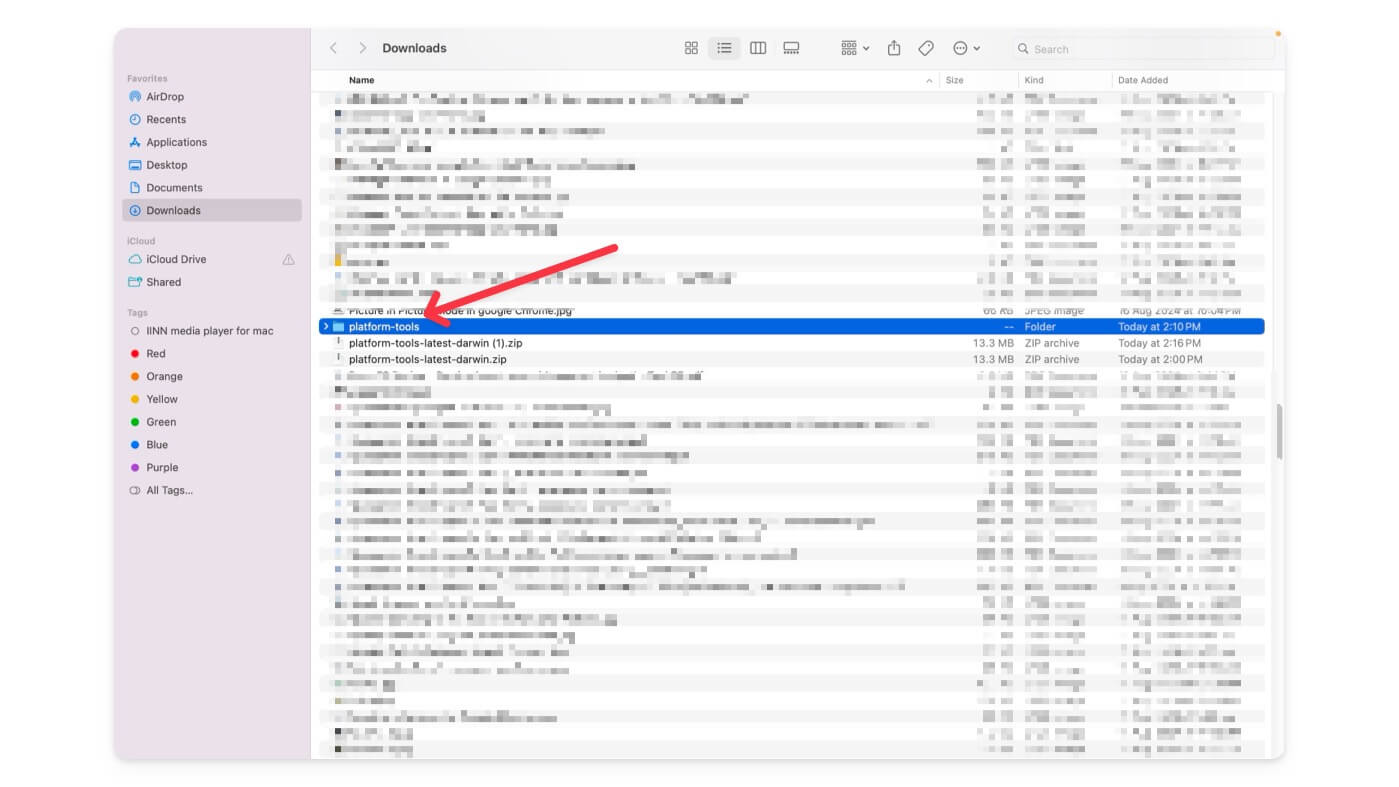Image resolution: width=1399 pixels, height=787 pixels.
Task: Select the platform-tools folder name
Action: (x=384, y=327)
